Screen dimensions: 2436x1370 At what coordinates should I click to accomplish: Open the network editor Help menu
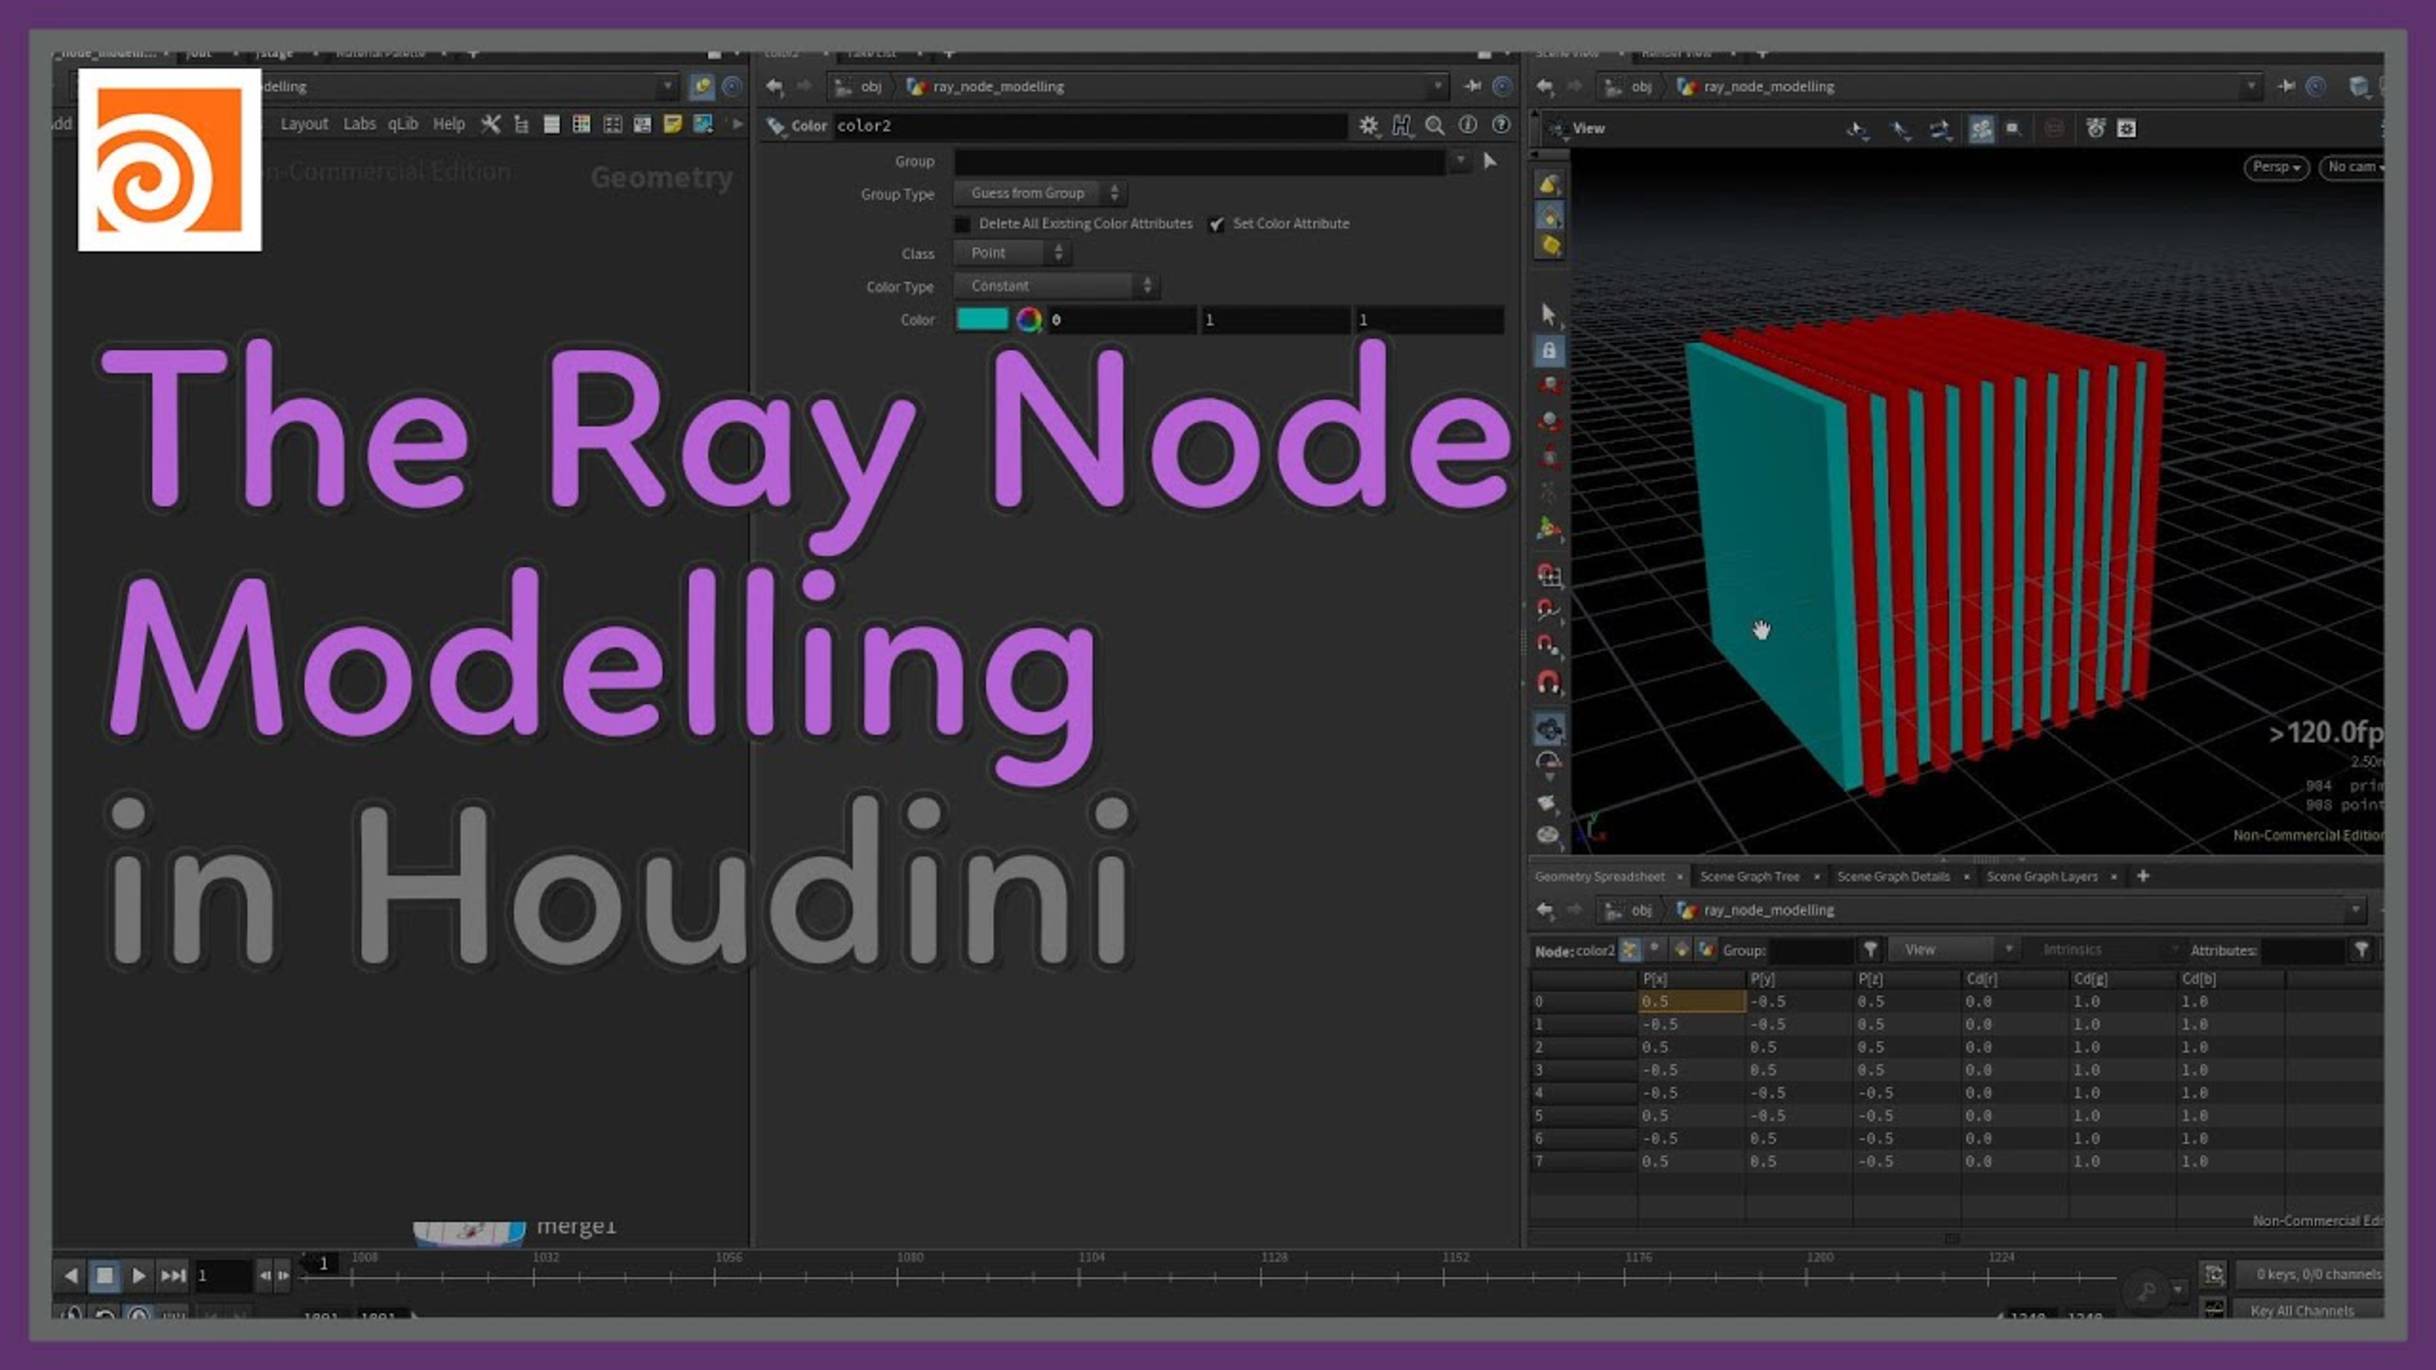point(448,124)
